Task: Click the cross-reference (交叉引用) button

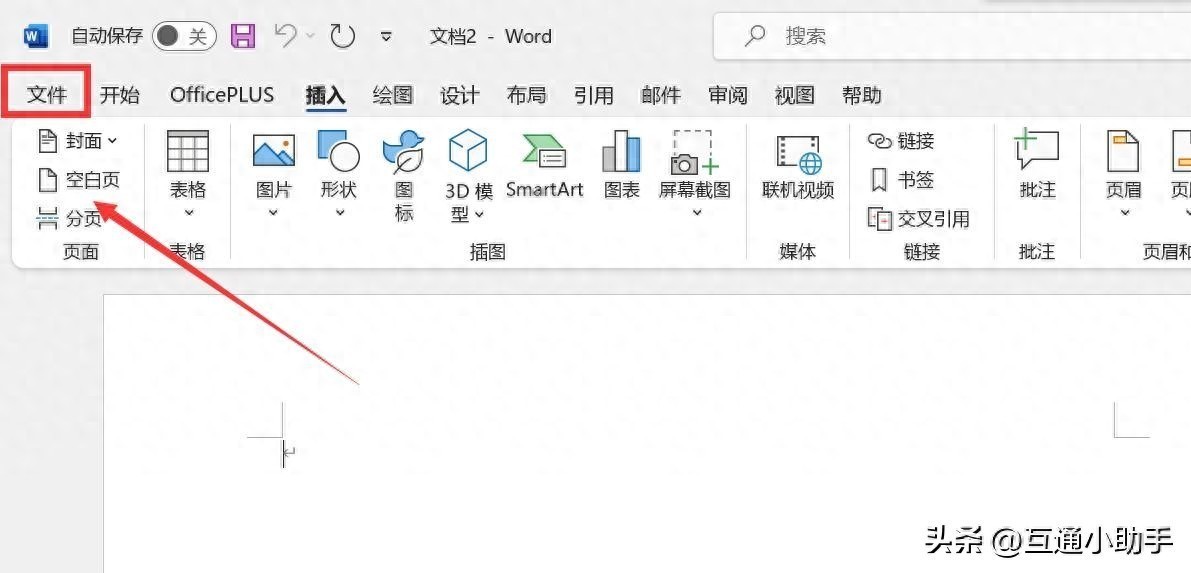Action: [x=919, y=218]
